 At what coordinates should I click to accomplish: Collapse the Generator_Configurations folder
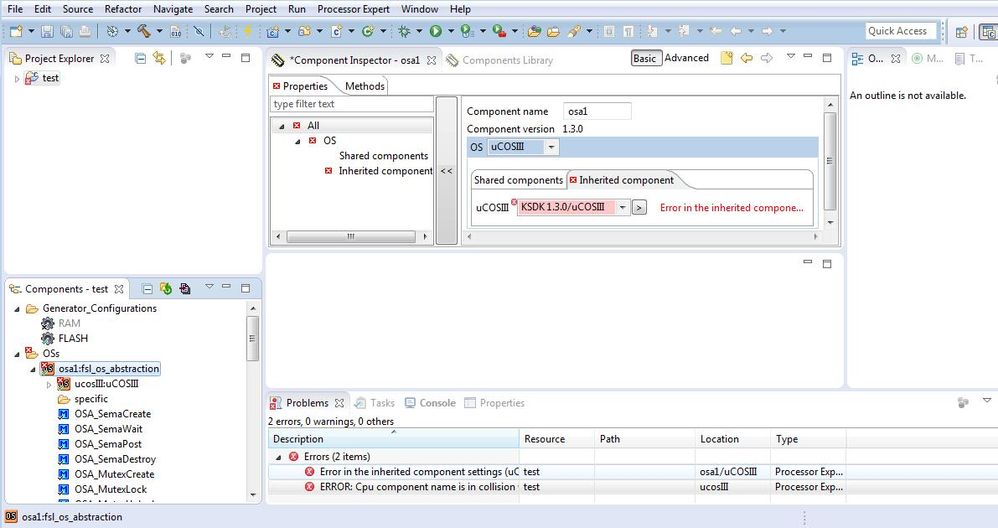pyautogui.click(x=17, y=309)
